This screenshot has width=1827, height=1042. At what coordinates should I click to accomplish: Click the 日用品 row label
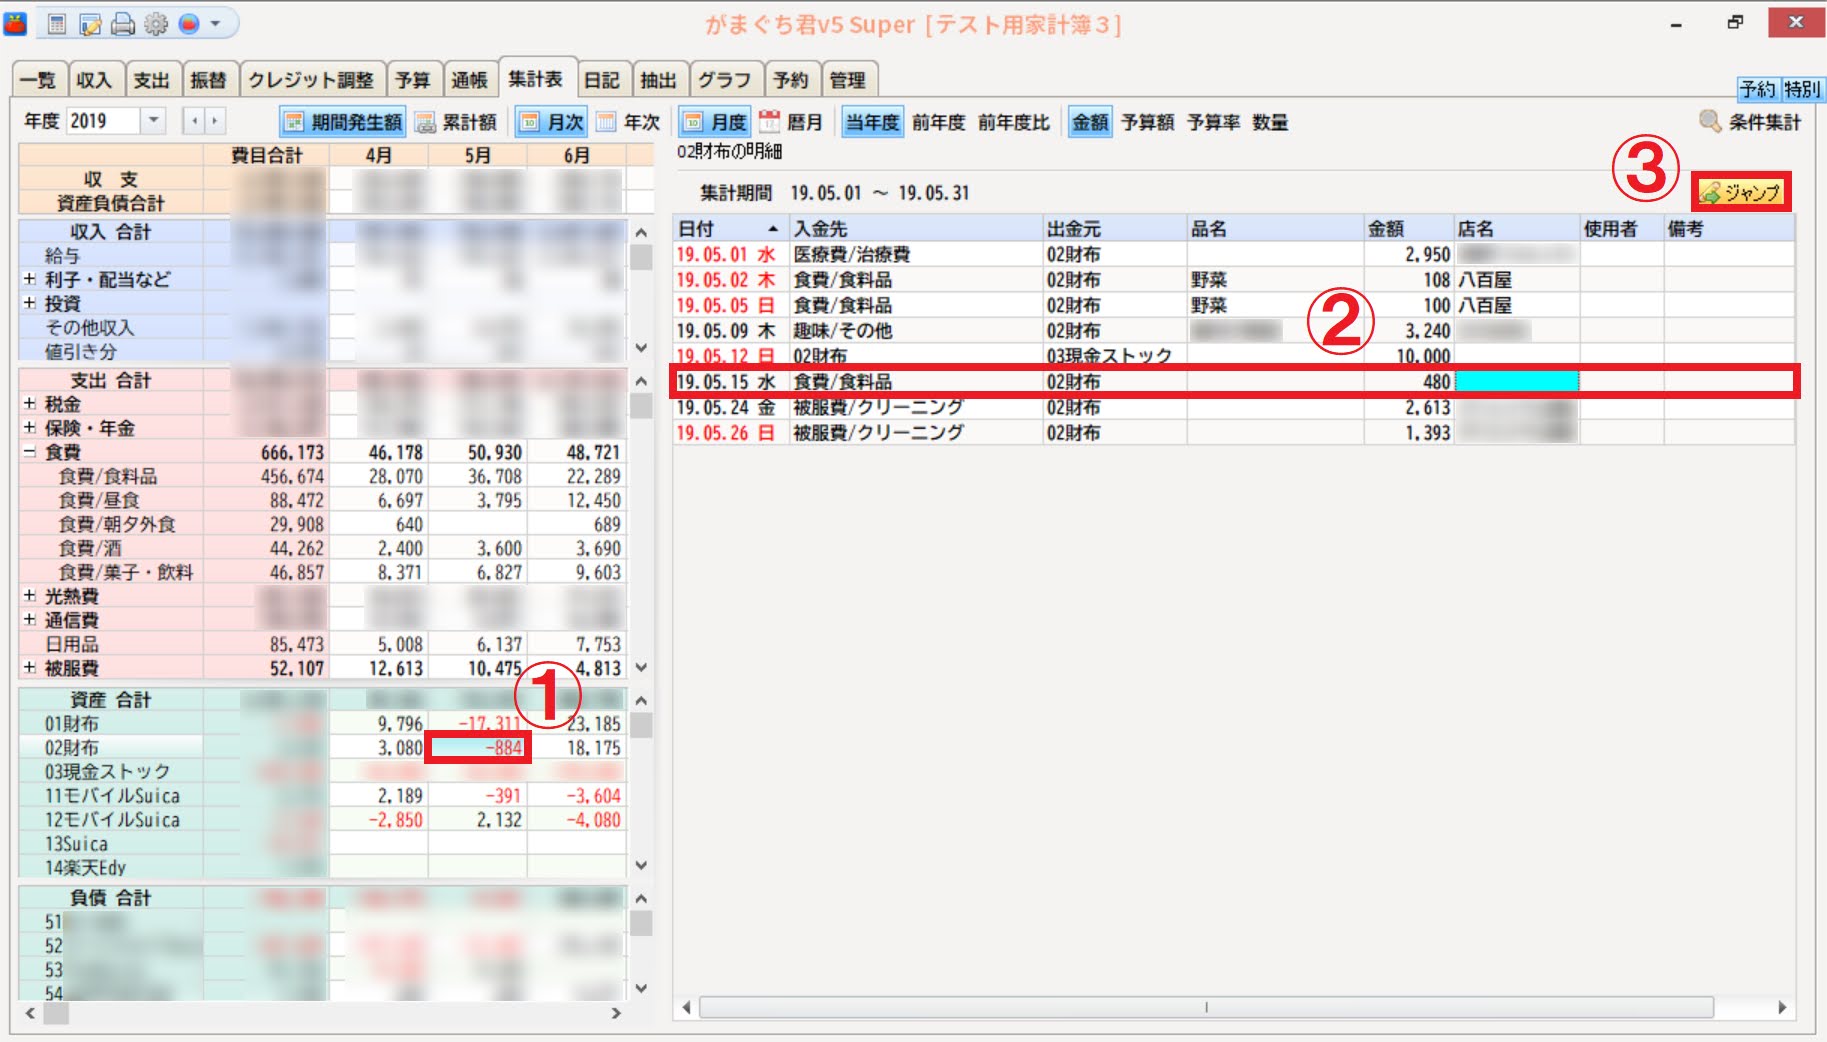point(72,644)
